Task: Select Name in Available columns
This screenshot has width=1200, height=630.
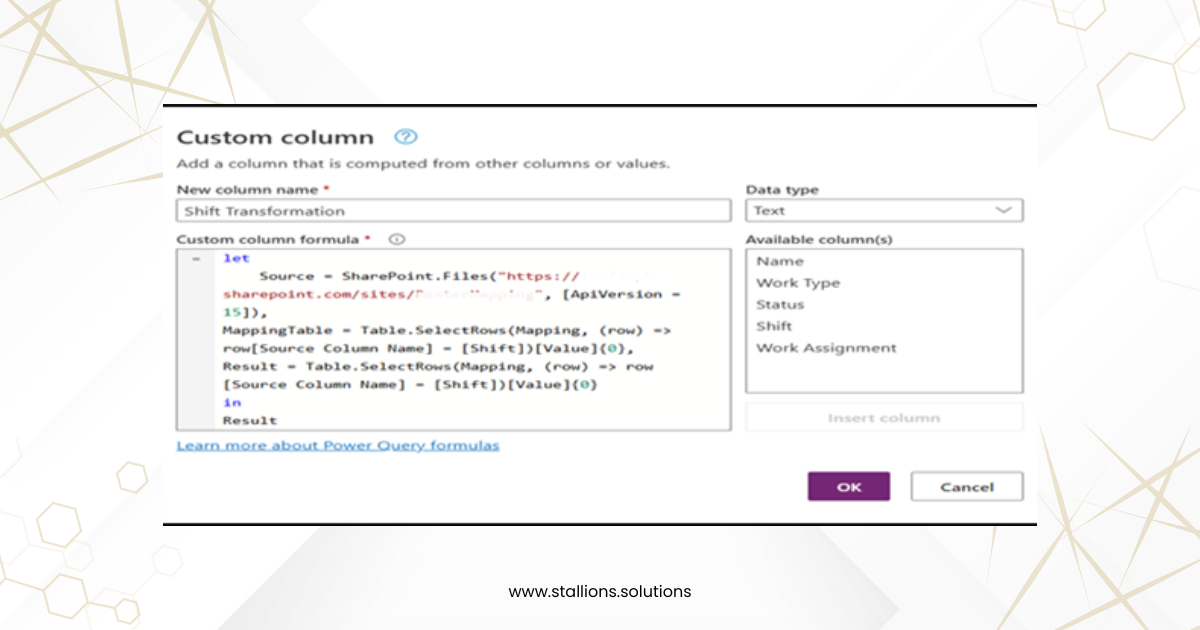Action: [780, 261]
